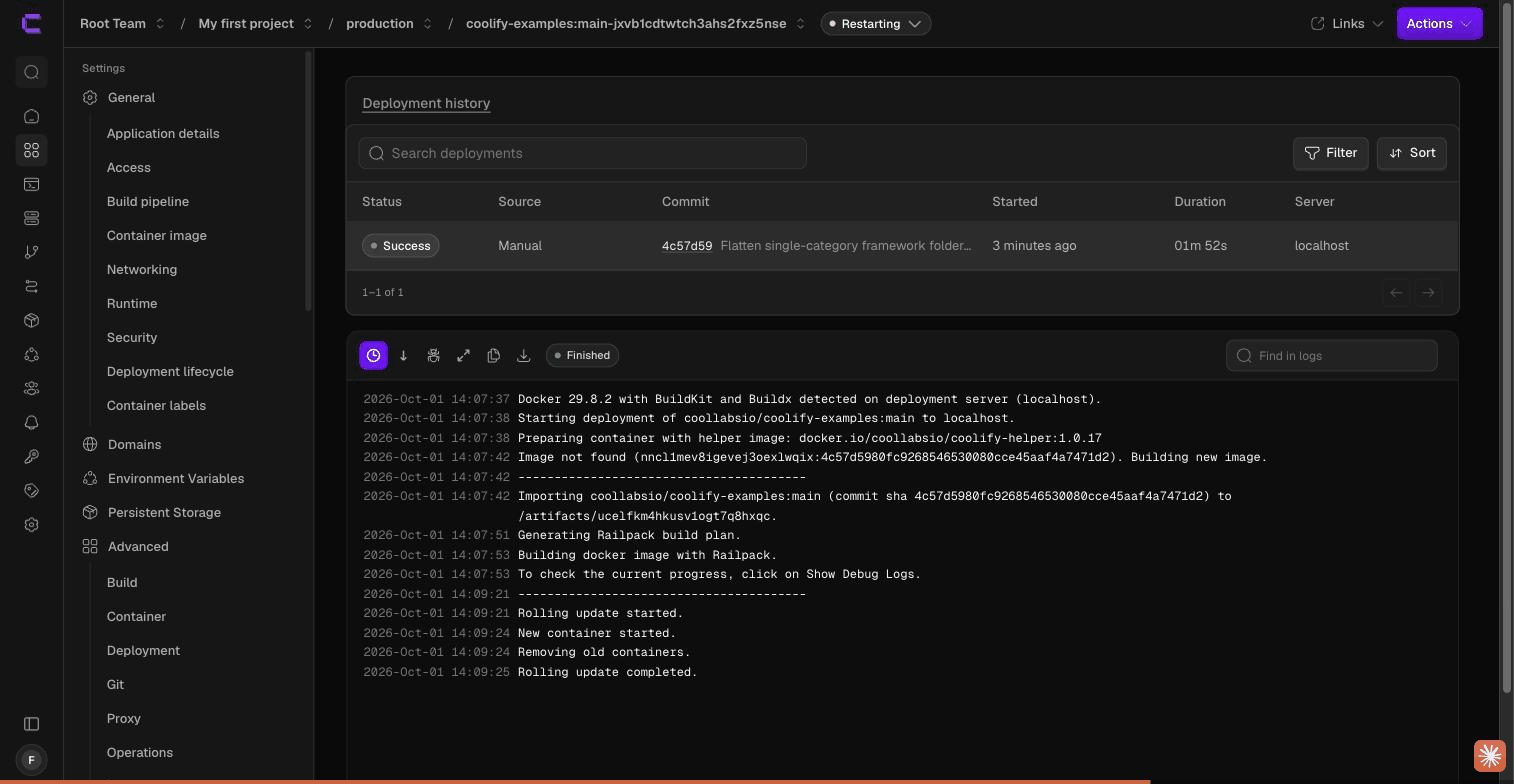Toggle the sidebar panel icon at bottom left
The width and height of the screenshot is (1514, 784).
[31, 724]
